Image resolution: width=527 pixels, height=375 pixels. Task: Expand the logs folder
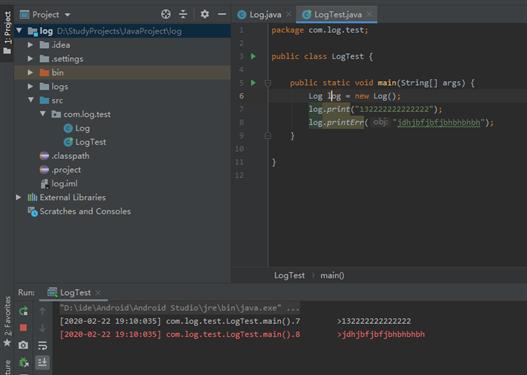30,86
